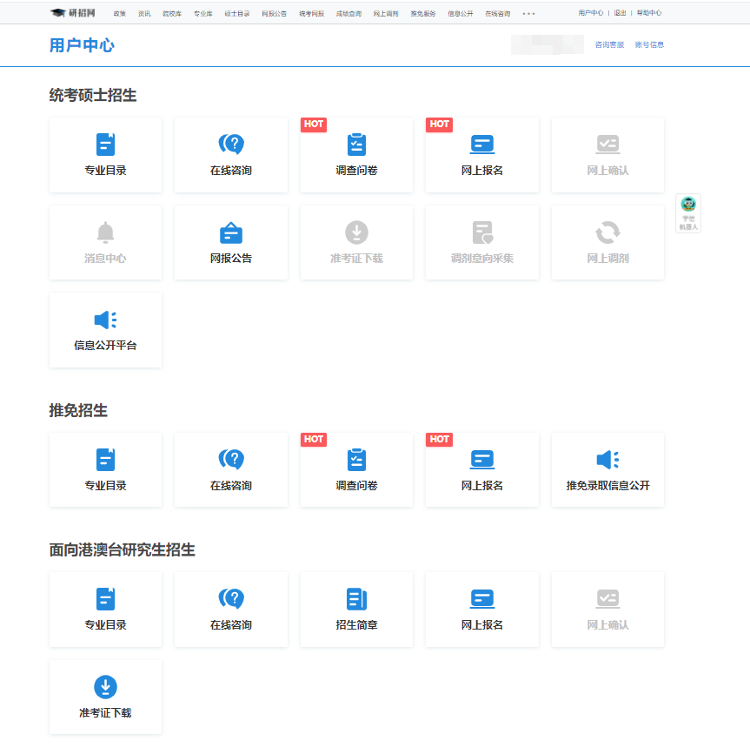Image resolution: width=750 pixels, height=748 pixels.
Task: Click 网上报名 in 推免招生 section
Action: pyautogui.click(x=482, y=470)
